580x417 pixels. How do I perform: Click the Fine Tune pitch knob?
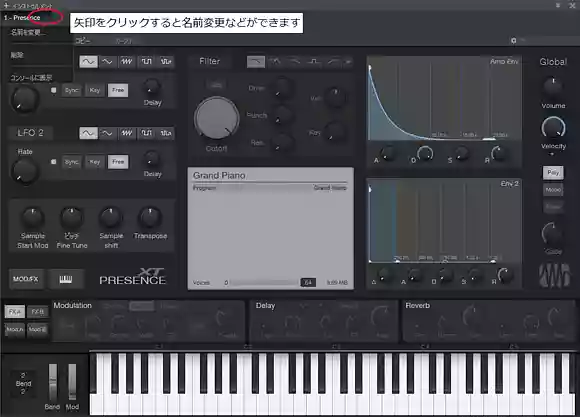click(71, 218)
